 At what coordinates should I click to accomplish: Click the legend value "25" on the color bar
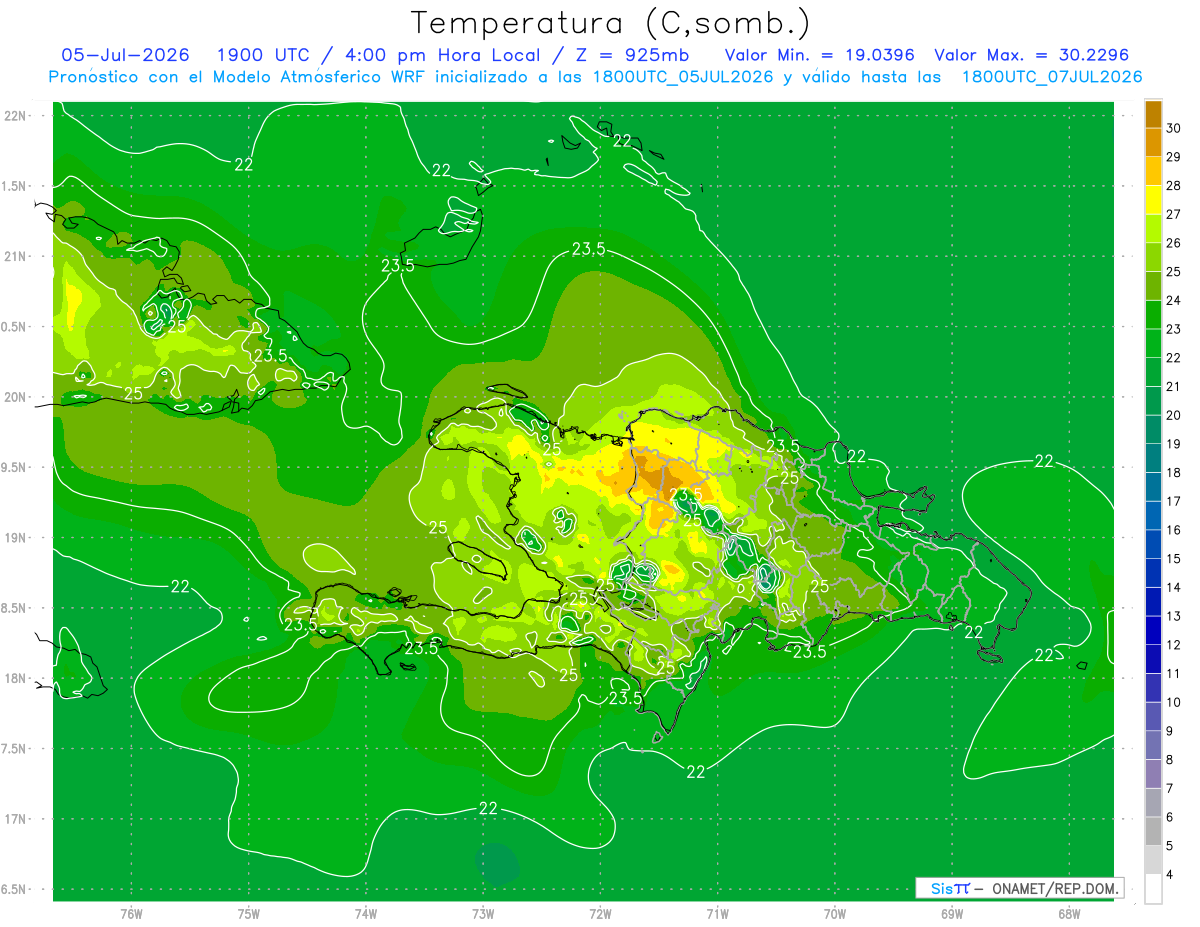(1175, 271)
